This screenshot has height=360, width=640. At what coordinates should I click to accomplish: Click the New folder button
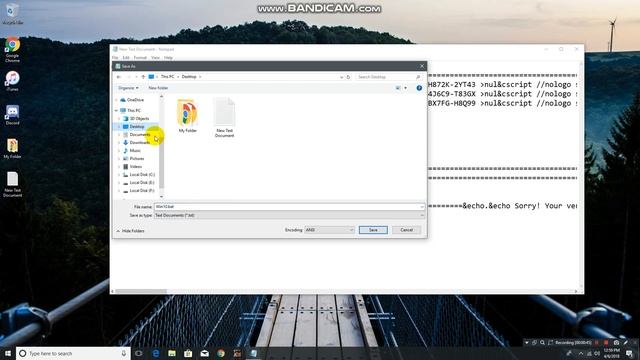[x=158, y=88]
